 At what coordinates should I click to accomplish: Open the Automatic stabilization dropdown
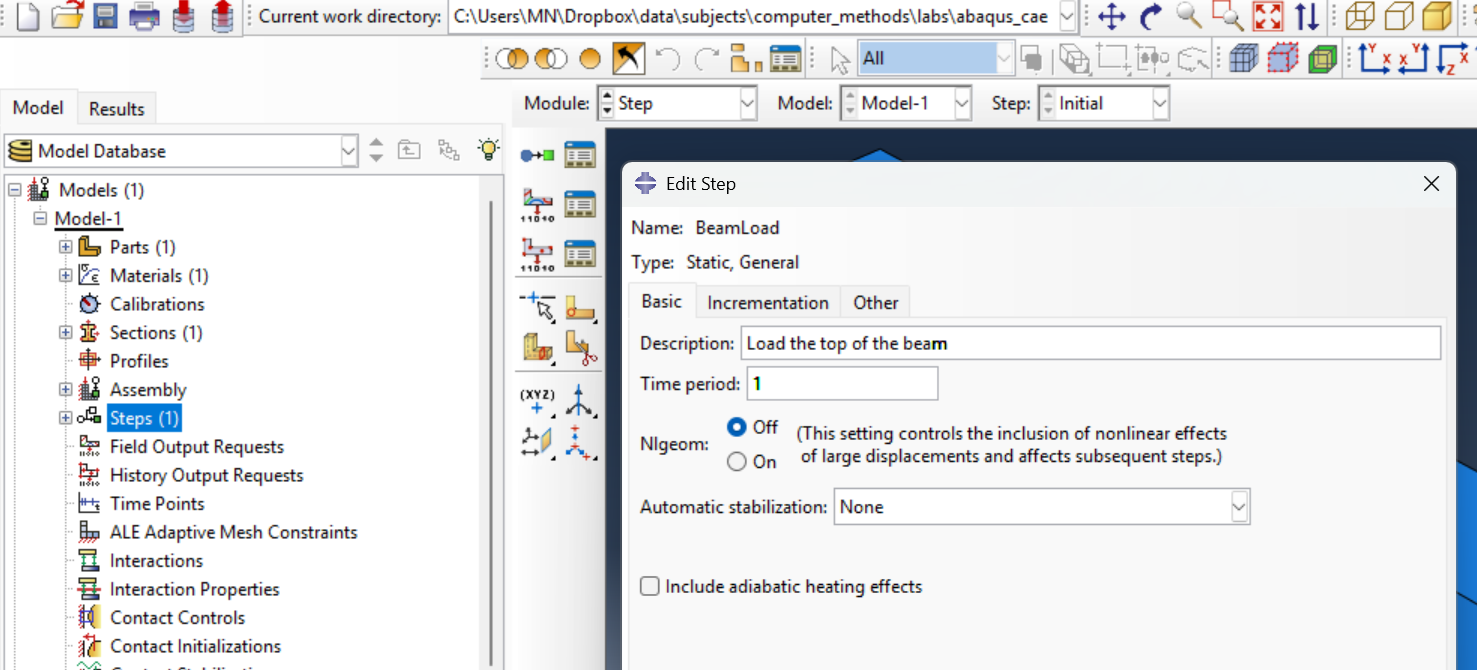point(1239,507)
